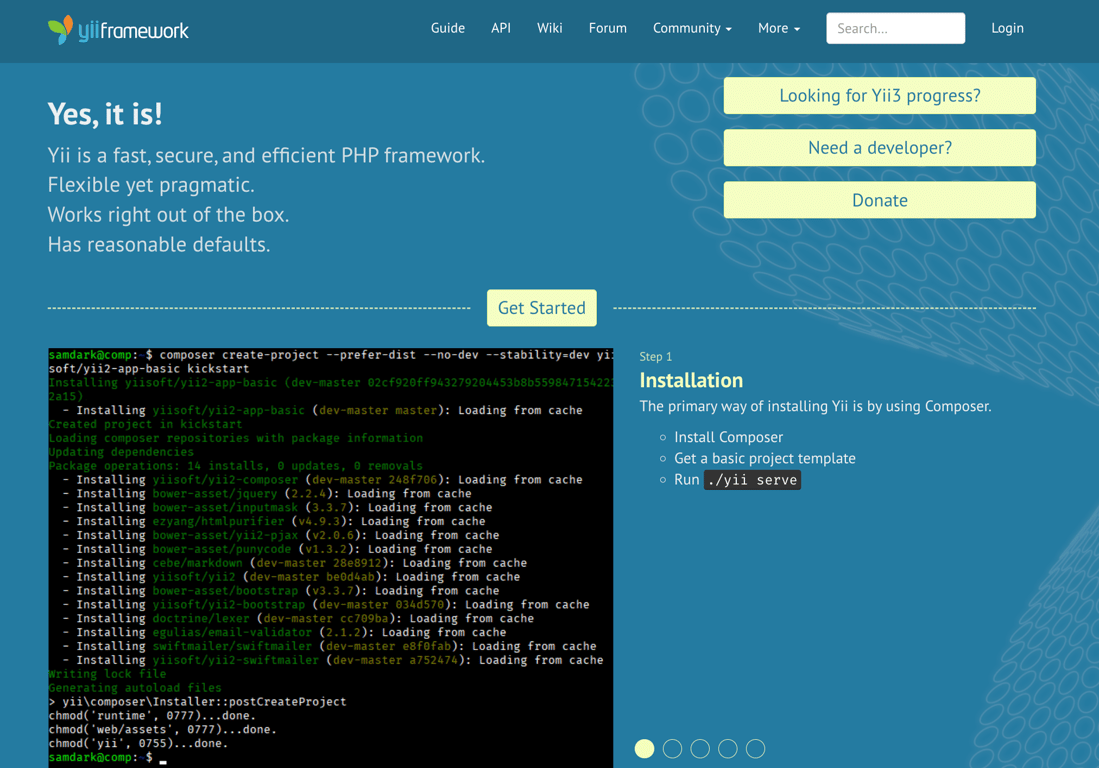Screen dimensions: 1099x768
Task: Click the Yii framework logo
Action: pyautogui.click(x=118, y=30)
